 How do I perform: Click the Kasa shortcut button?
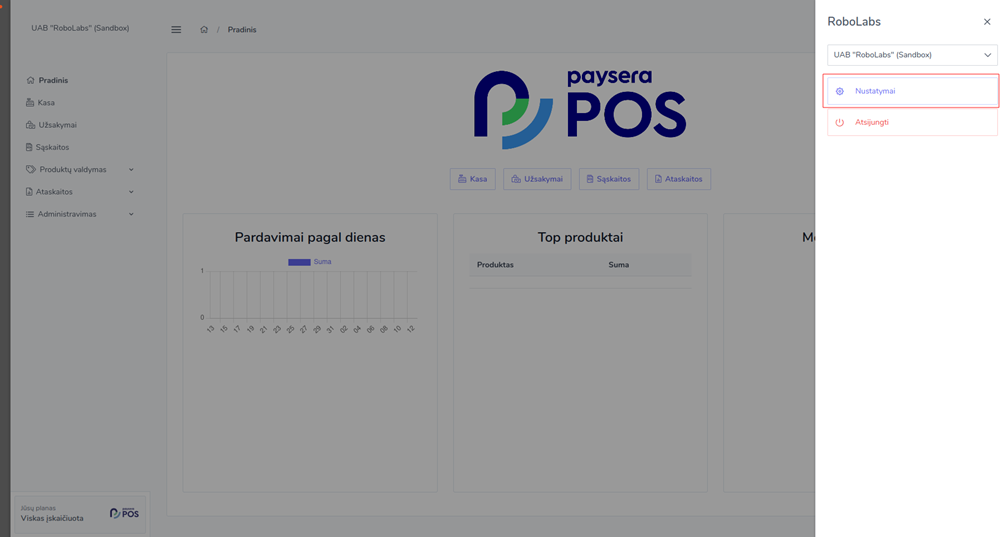[473, 179]
